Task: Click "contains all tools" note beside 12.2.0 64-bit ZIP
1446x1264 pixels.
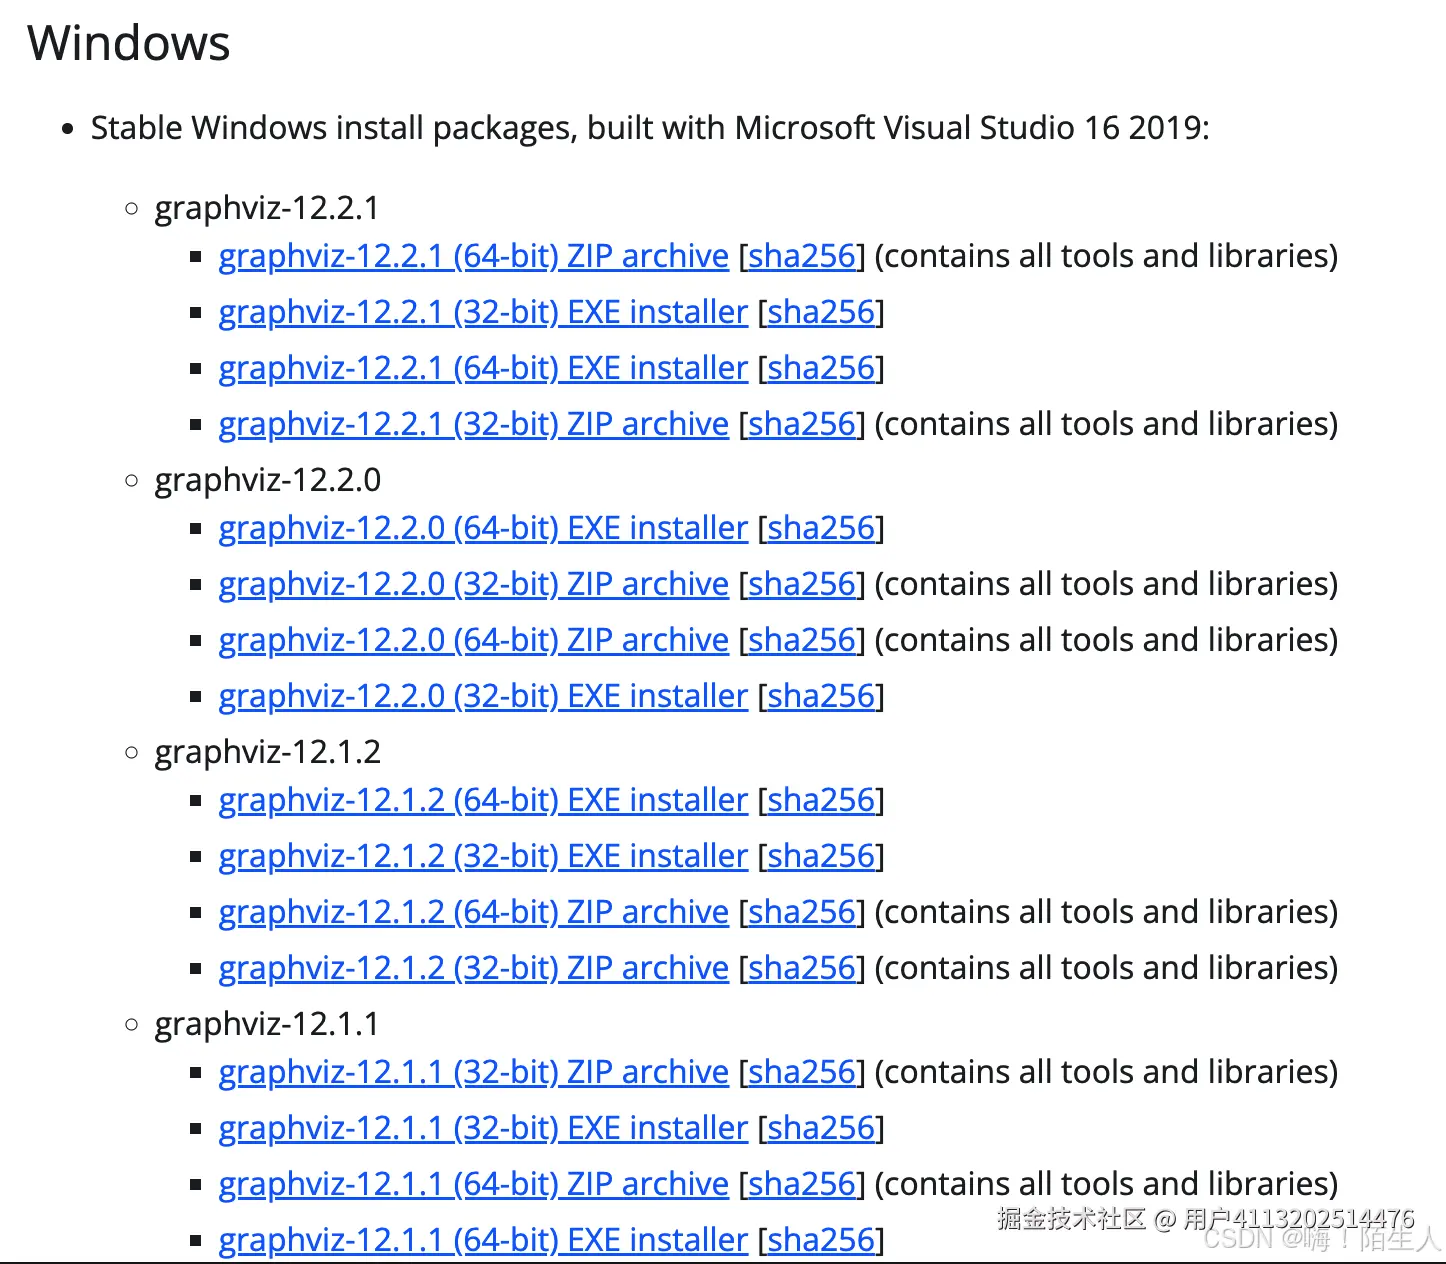Action: pos(1106,640)
